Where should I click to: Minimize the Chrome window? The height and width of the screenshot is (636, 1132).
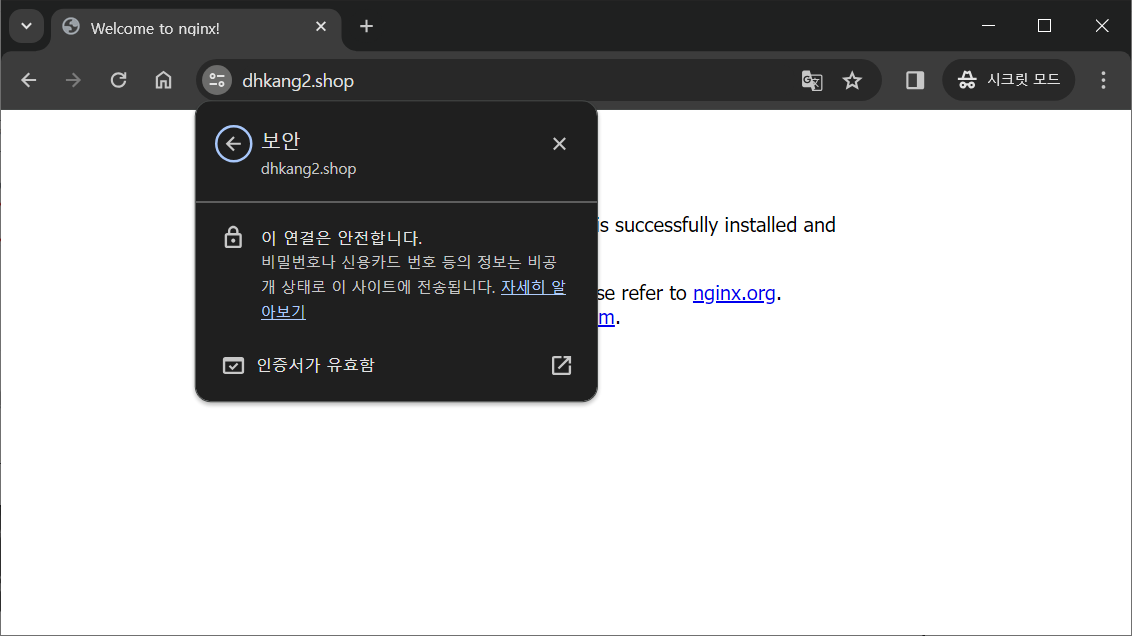pos(988,26)
